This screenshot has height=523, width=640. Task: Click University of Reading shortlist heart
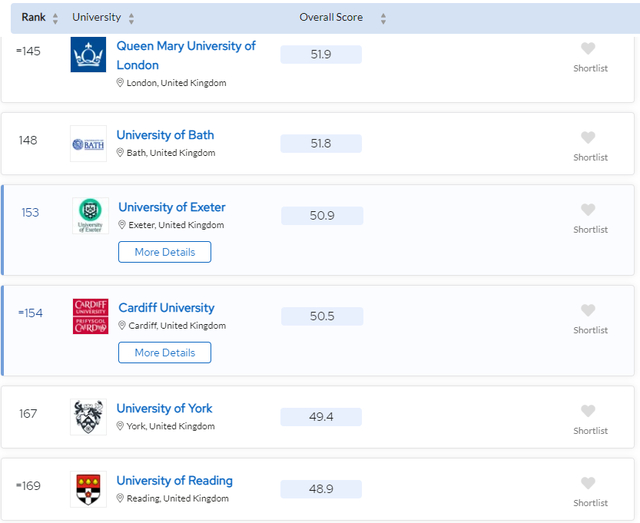[x=588, y=483]
